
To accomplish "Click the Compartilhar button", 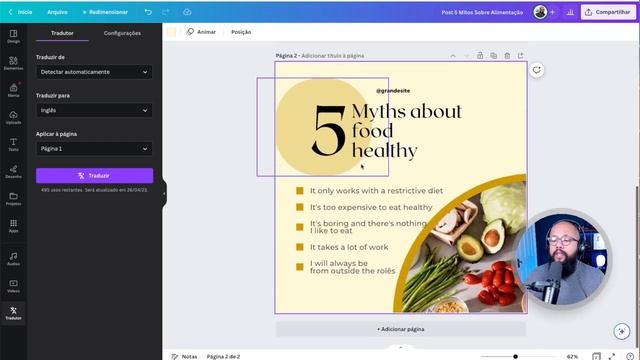I will 608,12.
